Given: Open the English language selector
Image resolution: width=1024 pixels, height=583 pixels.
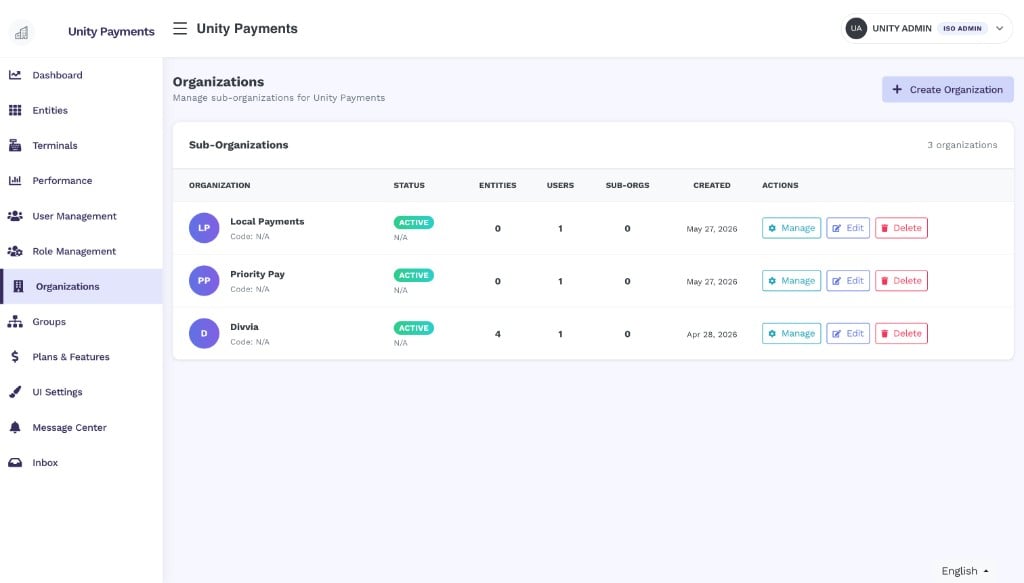Looking at the screenshot, I should click(x=965, y=571).
